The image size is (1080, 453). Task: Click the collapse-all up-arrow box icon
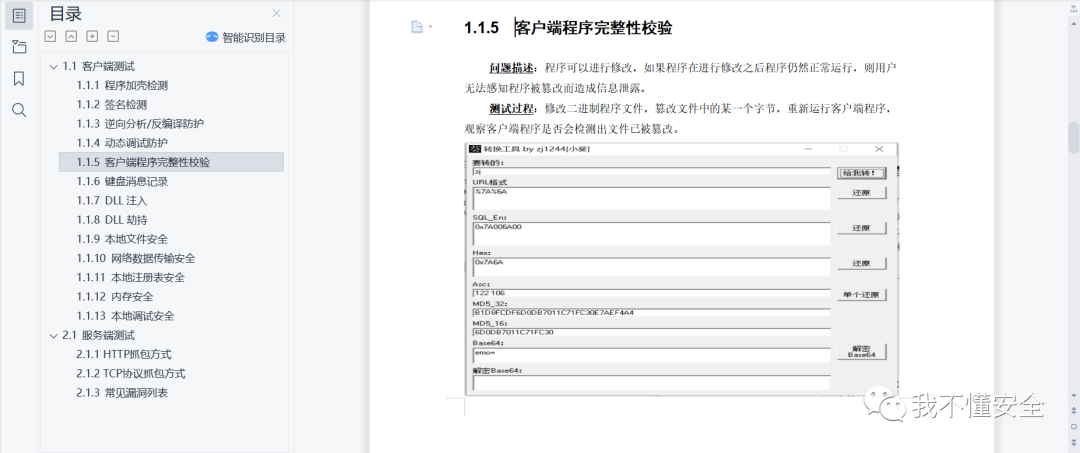click(x=71, y=36)
